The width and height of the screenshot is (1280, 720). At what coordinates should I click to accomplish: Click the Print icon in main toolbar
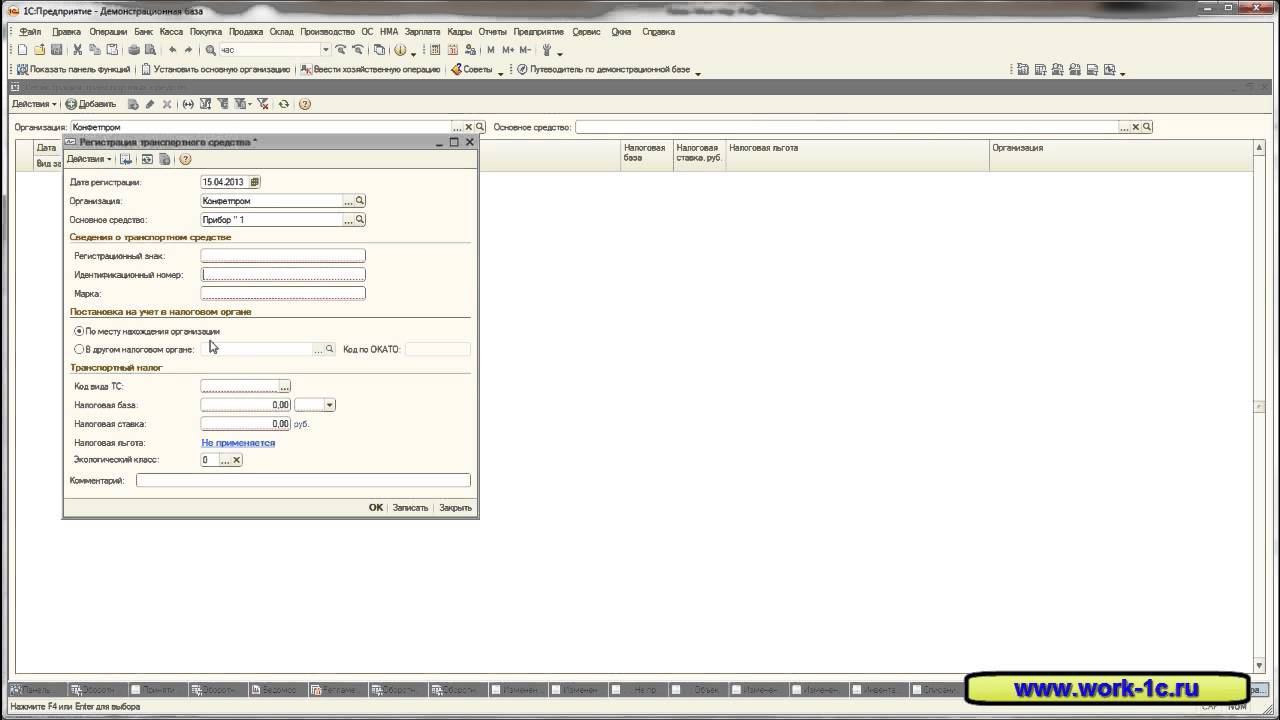pyautogui.click(x=132, y=50)
